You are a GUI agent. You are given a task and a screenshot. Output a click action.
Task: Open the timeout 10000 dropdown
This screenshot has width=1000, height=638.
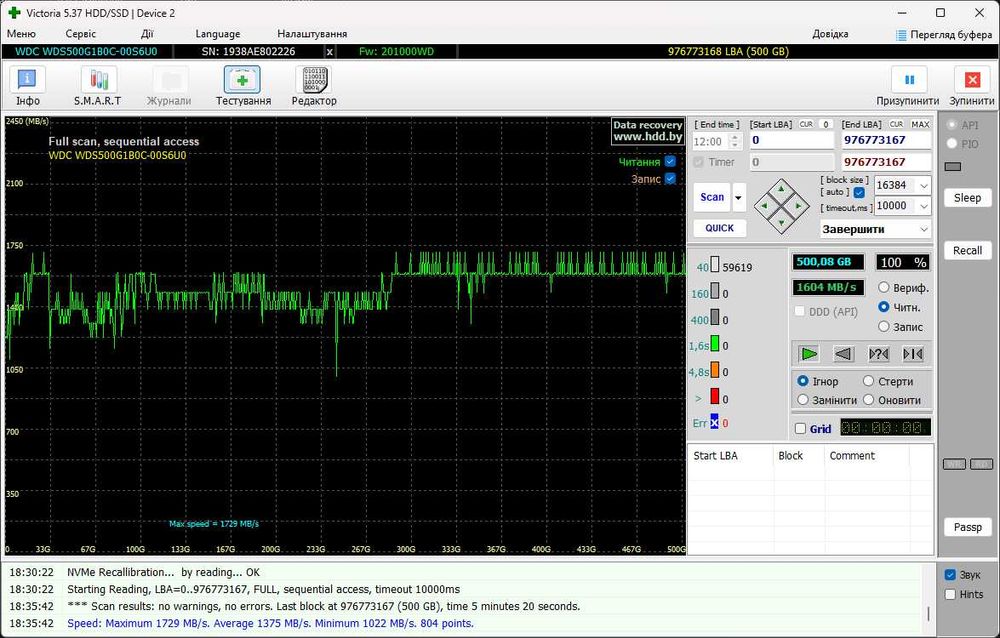(923, 206)
